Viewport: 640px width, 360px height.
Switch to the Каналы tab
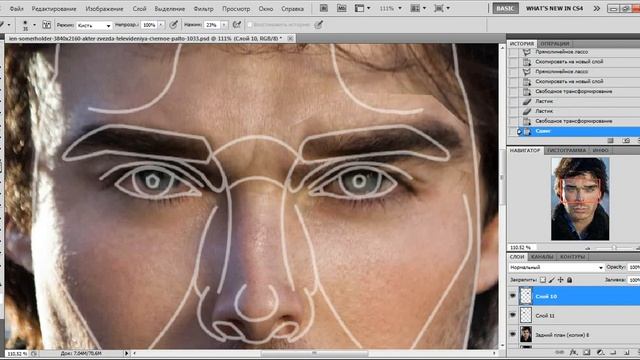coord(542,257)
